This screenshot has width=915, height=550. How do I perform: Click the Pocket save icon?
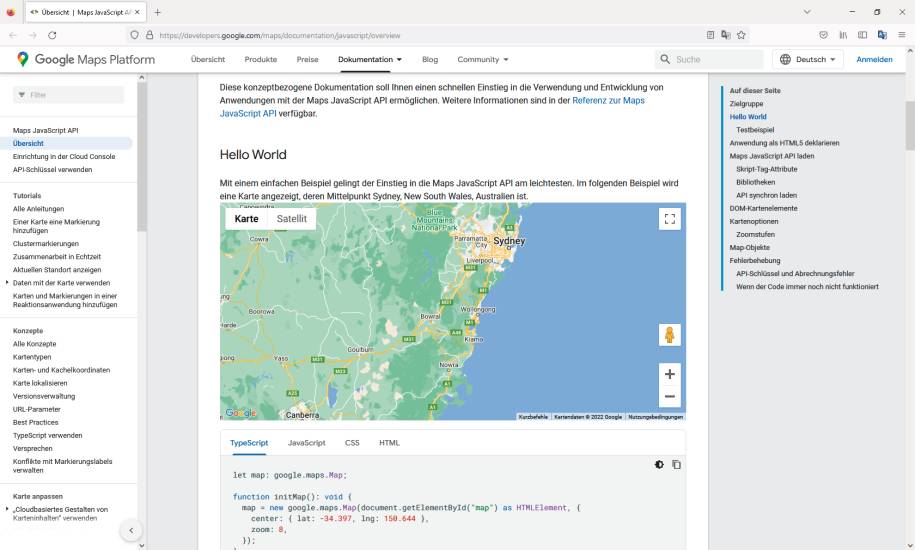pyautogui.click(x=823, y=35)
